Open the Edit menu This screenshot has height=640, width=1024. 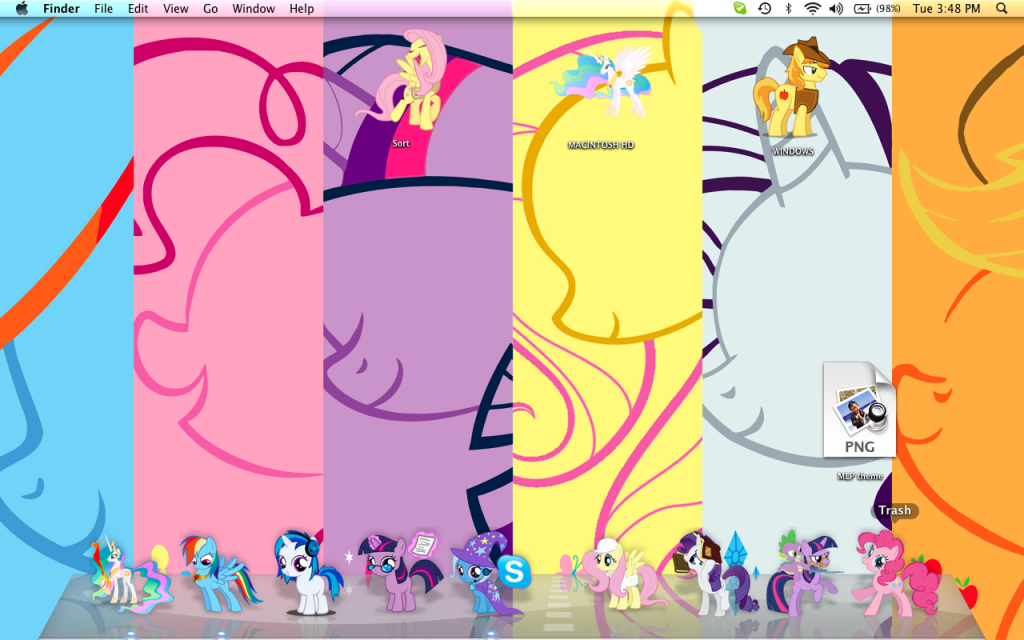tap(138, 8)
